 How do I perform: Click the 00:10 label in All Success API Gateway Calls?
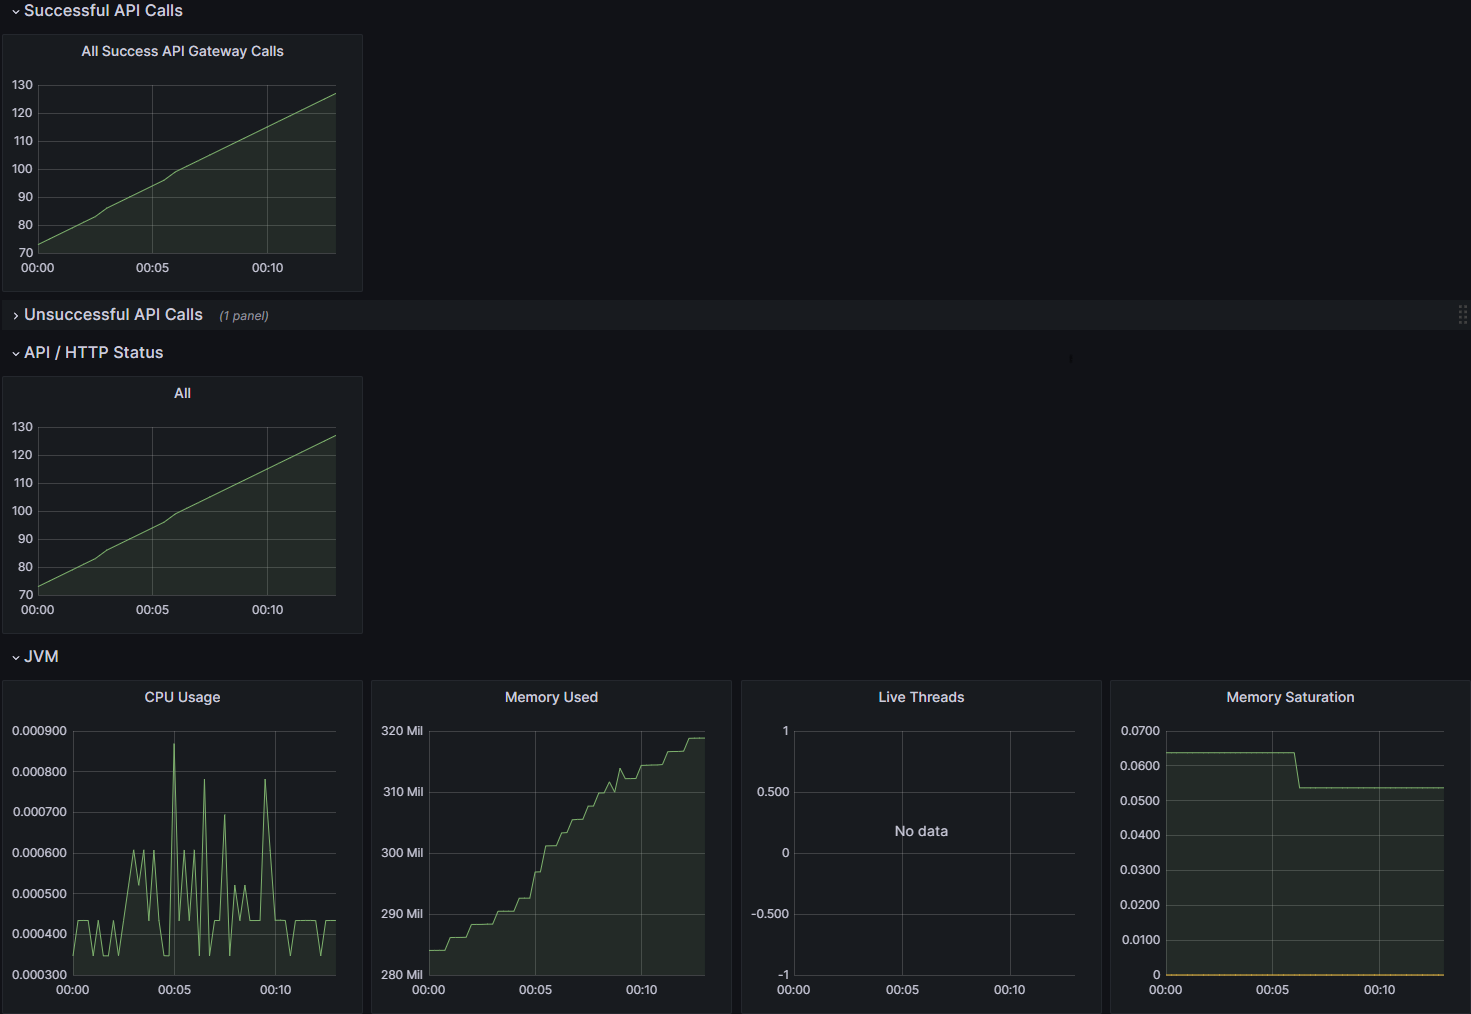[x=267, y=268]
